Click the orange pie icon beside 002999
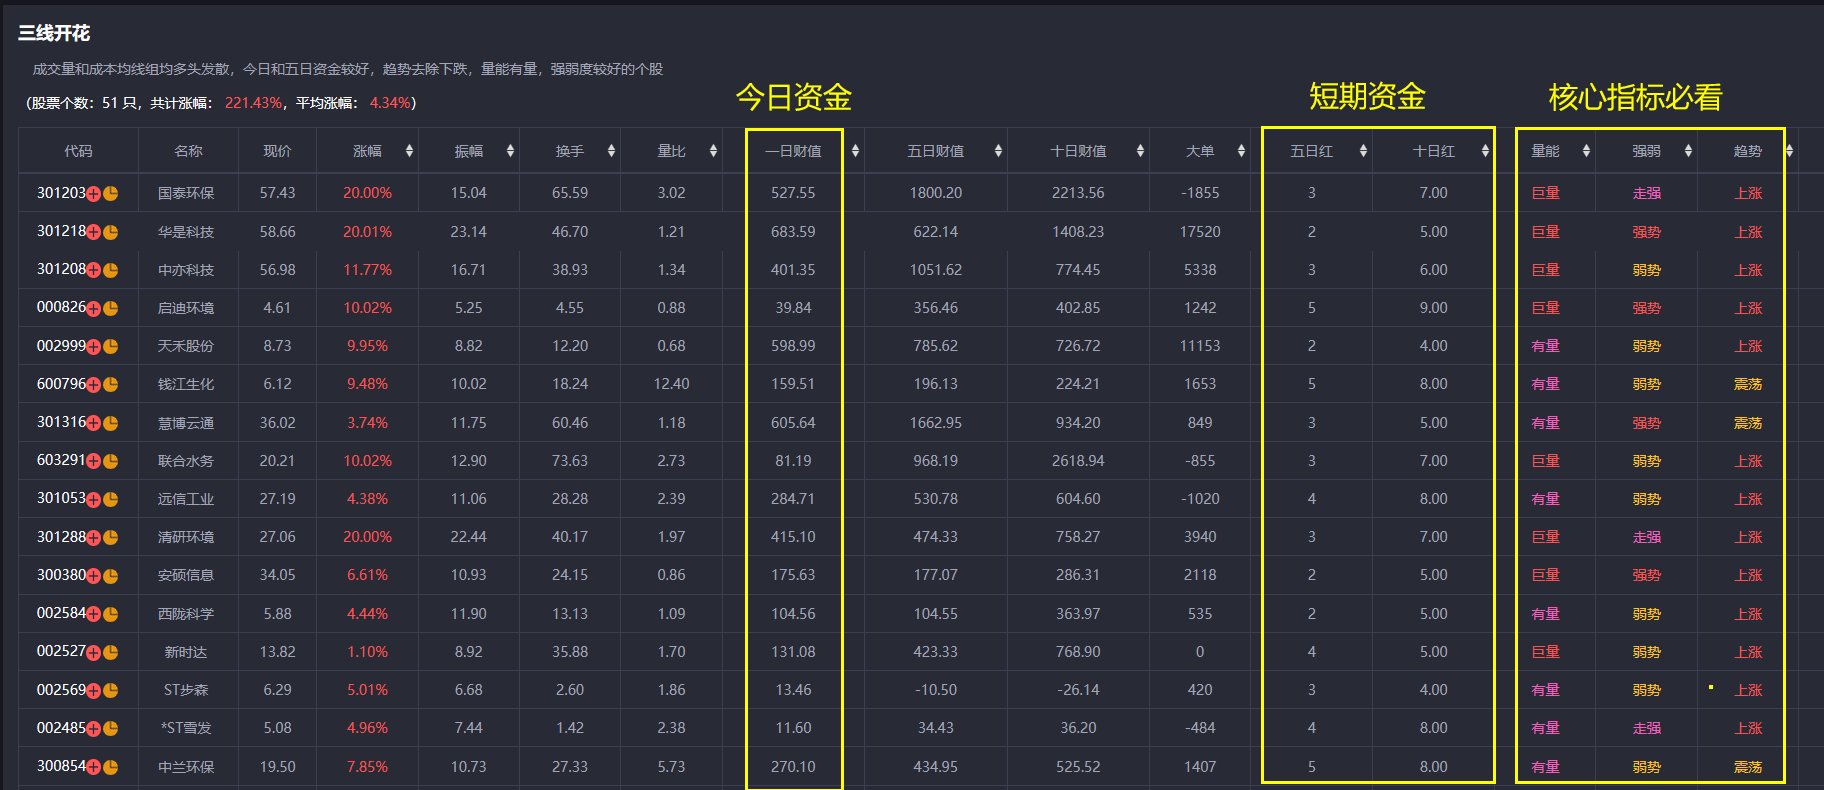Image resolution: width=1824 pixels, height=790 pixels. click(x=111, y=347)
